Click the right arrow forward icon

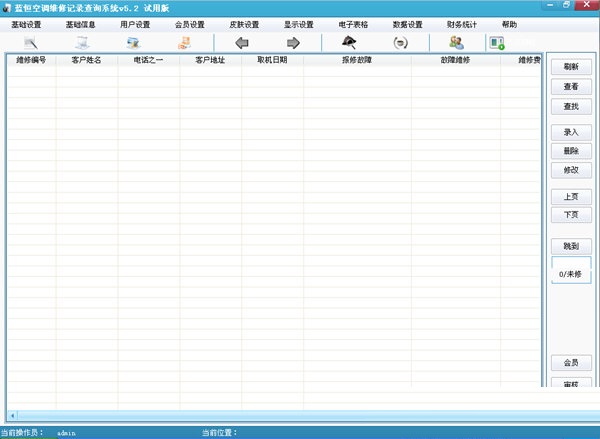pos(293,42)
